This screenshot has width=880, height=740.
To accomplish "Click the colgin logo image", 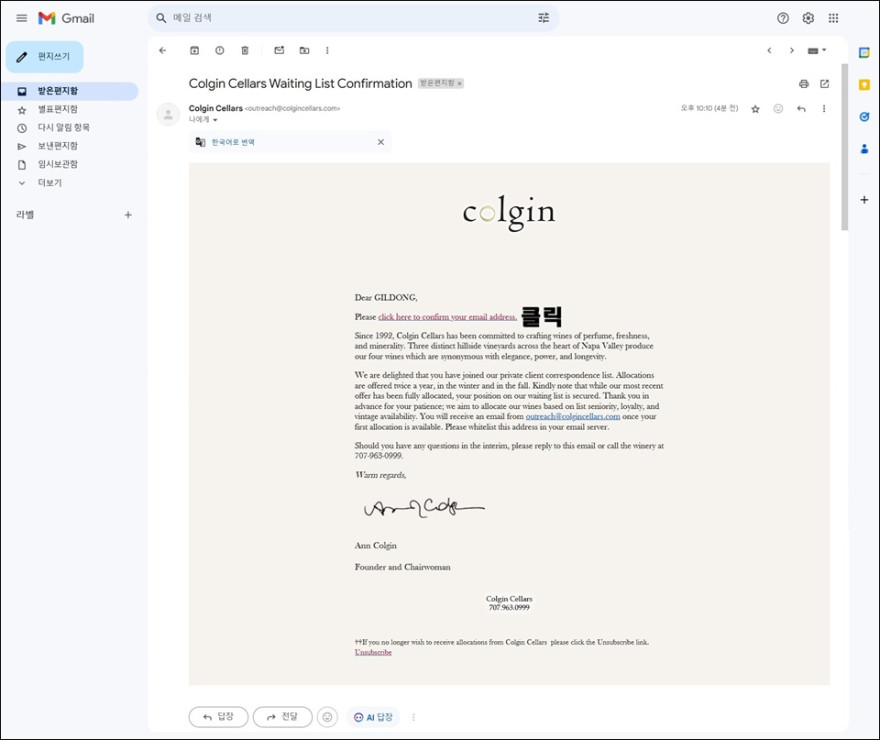I will pyautogui.click(x=509, y=213).
